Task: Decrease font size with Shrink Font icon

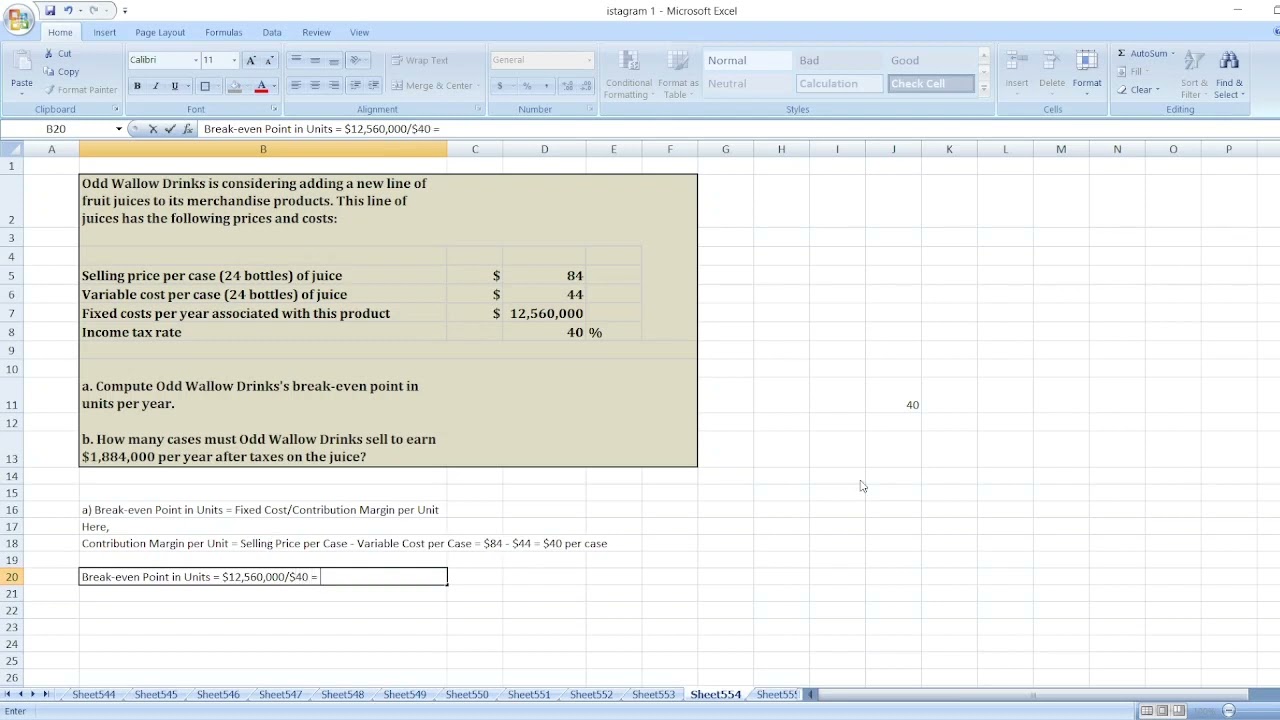Action: pyautogui.click(x=269, y=60)
